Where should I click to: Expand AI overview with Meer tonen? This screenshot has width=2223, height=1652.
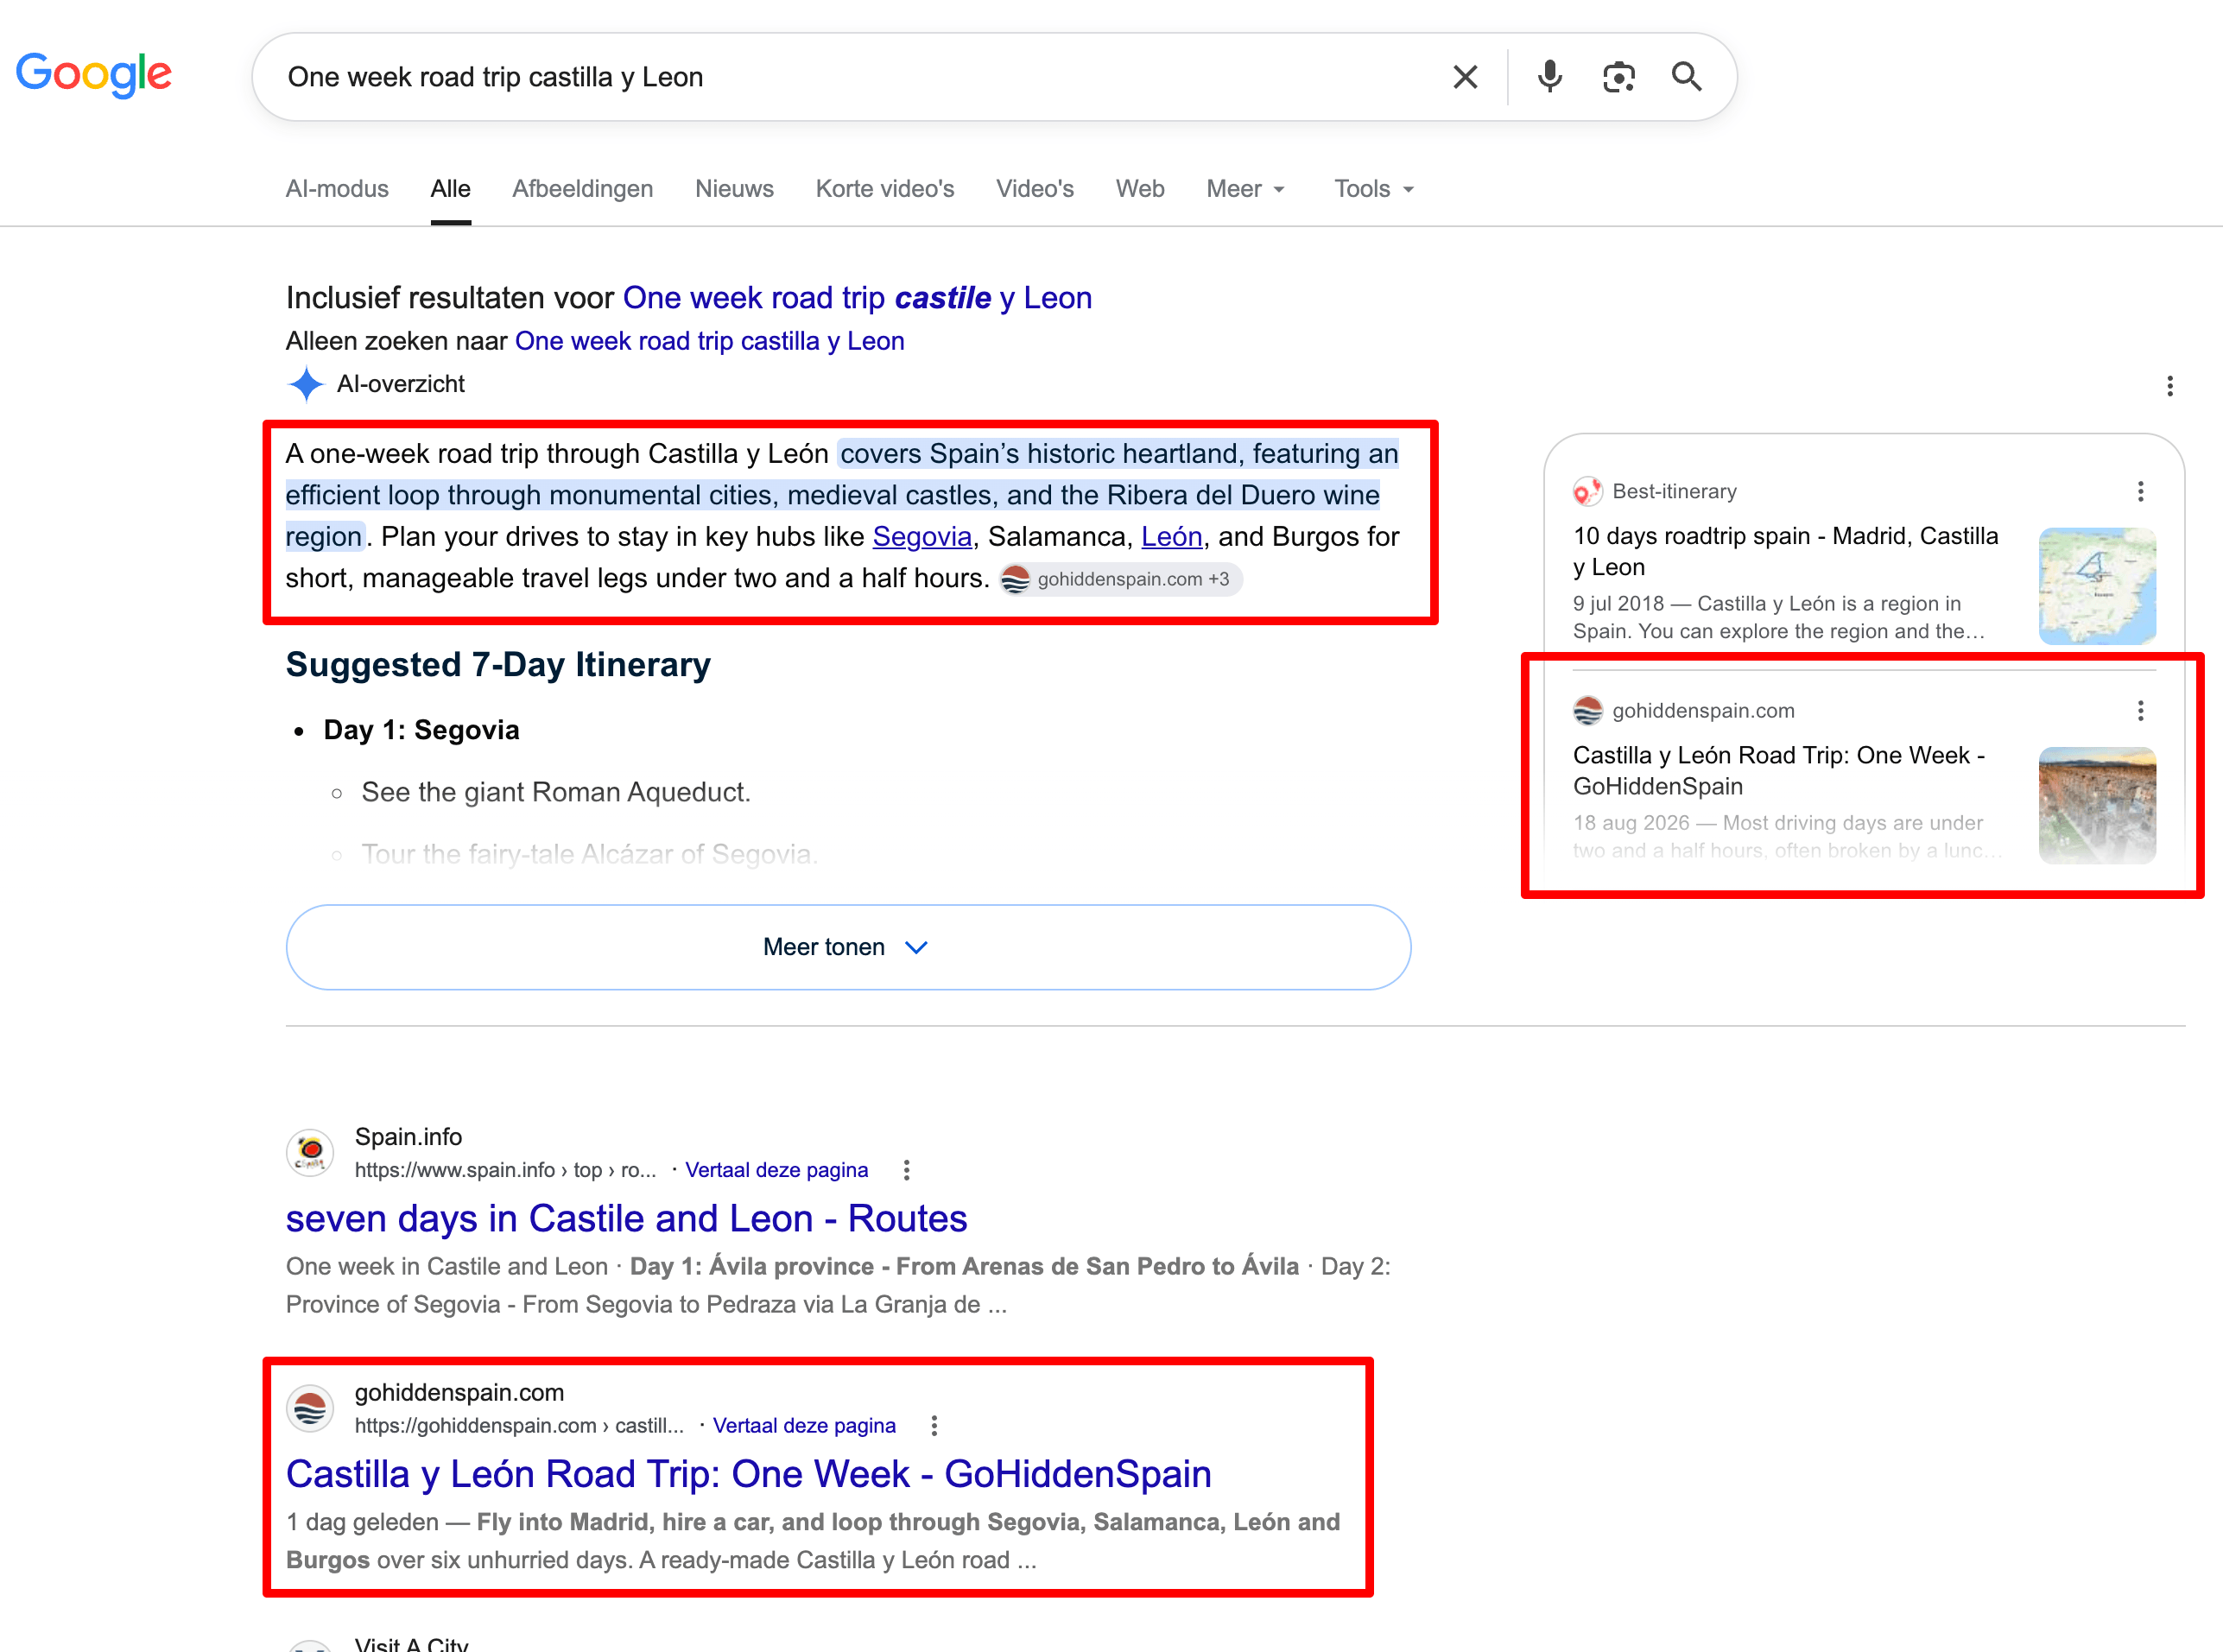tap(848, 947)
